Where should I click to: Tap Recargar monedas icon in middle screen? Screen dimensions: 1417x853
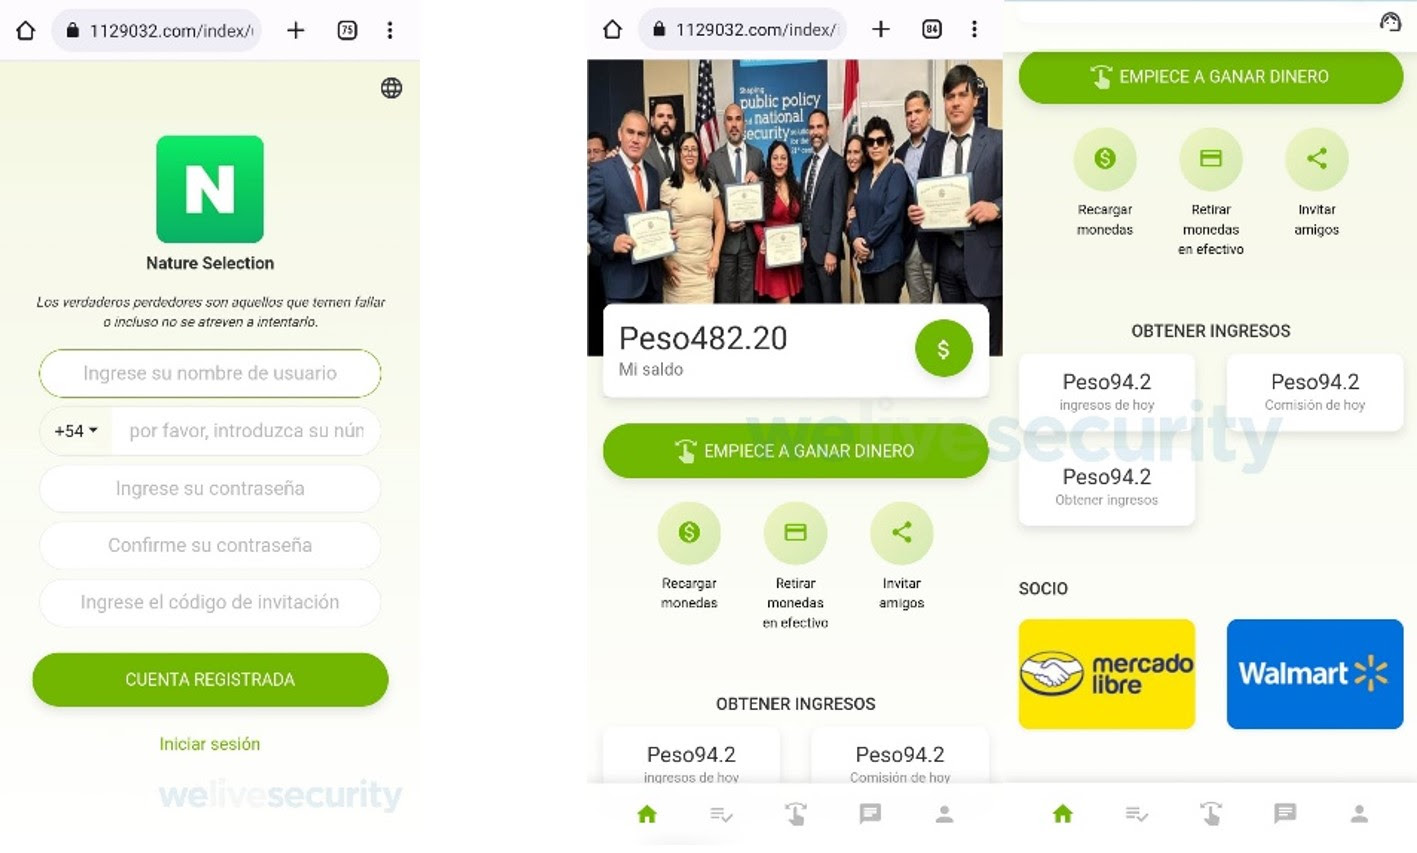pos(689,533)
